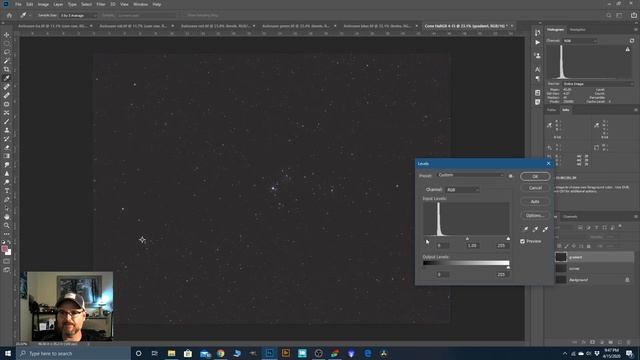
Task: Open the Levels preset options gear menu
Action: tap(511, 176)
